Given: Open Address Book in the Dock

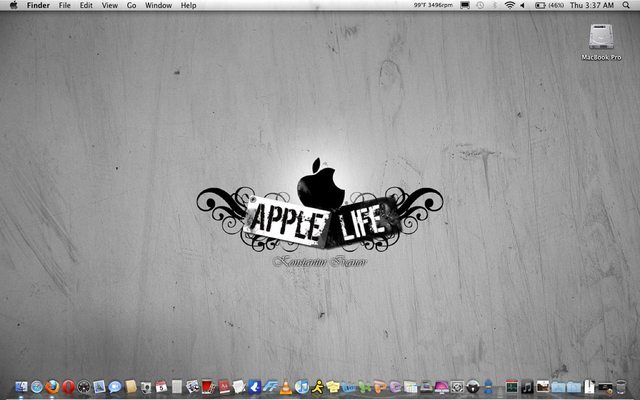Looking at the screenshot, I should pos(131,387).
